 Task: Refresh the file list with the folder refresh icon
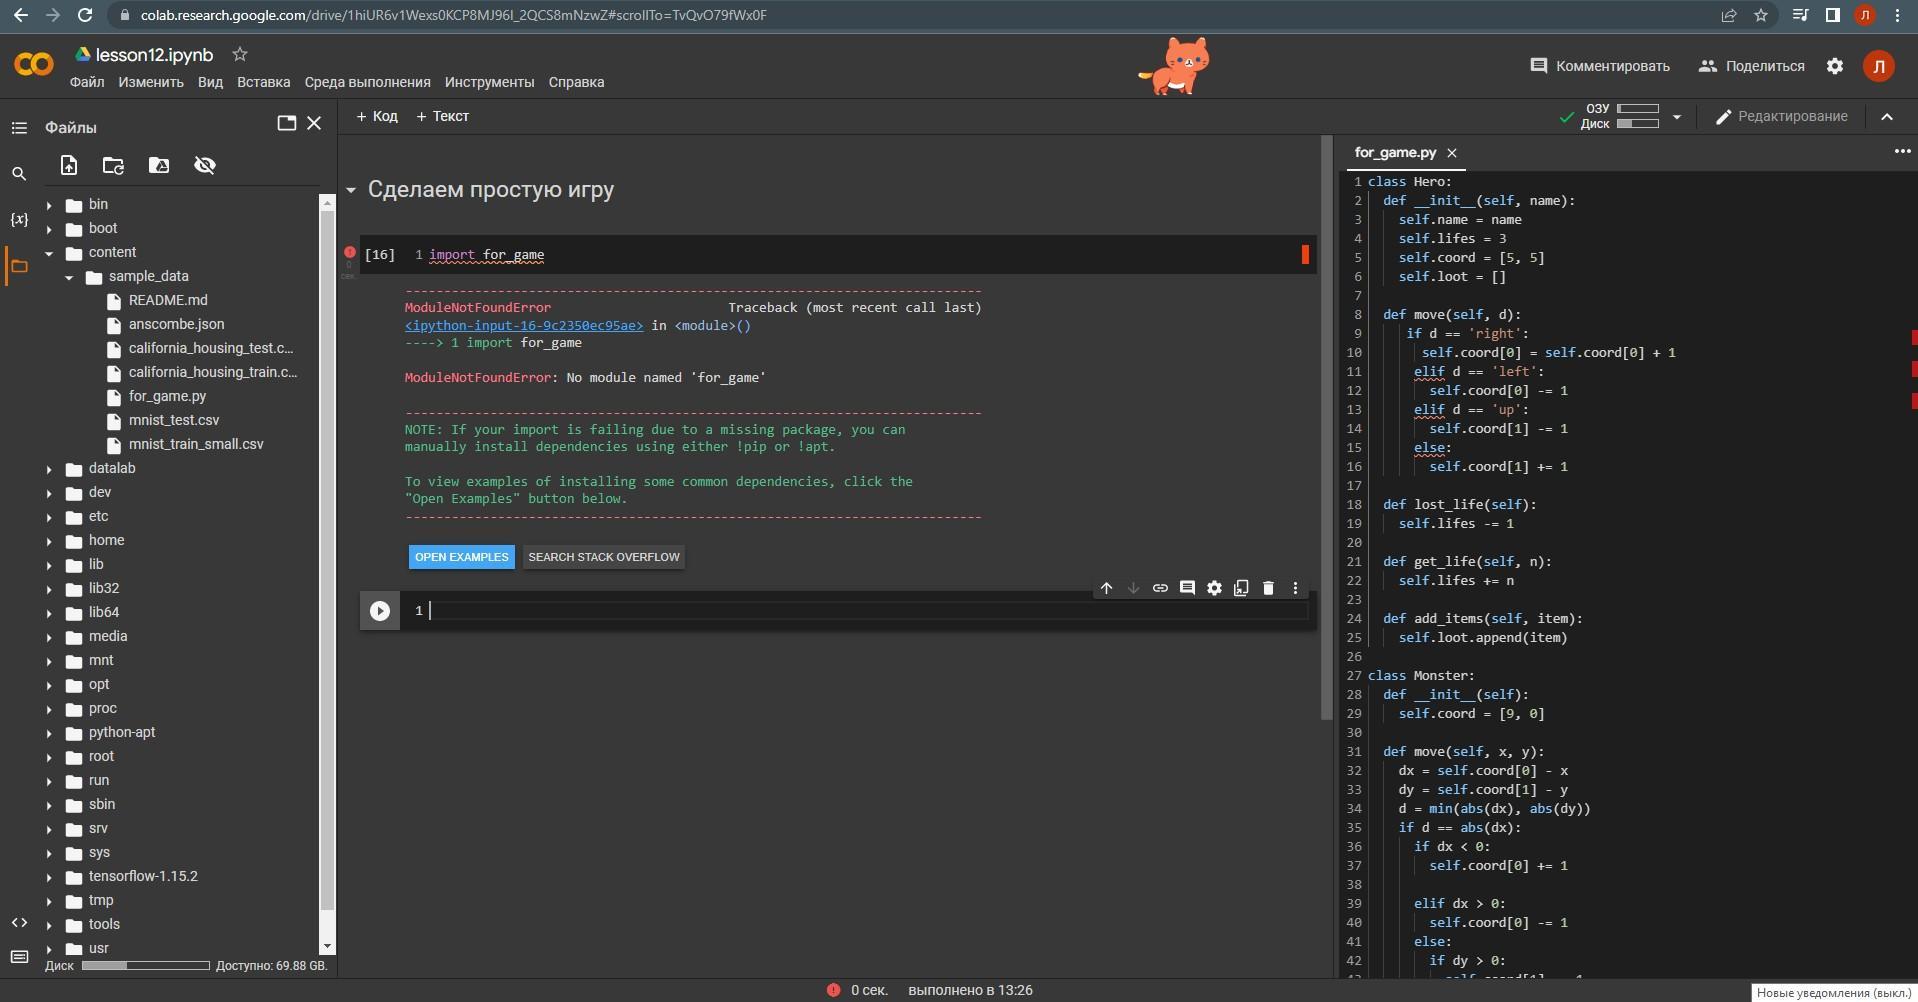[113, 166]
